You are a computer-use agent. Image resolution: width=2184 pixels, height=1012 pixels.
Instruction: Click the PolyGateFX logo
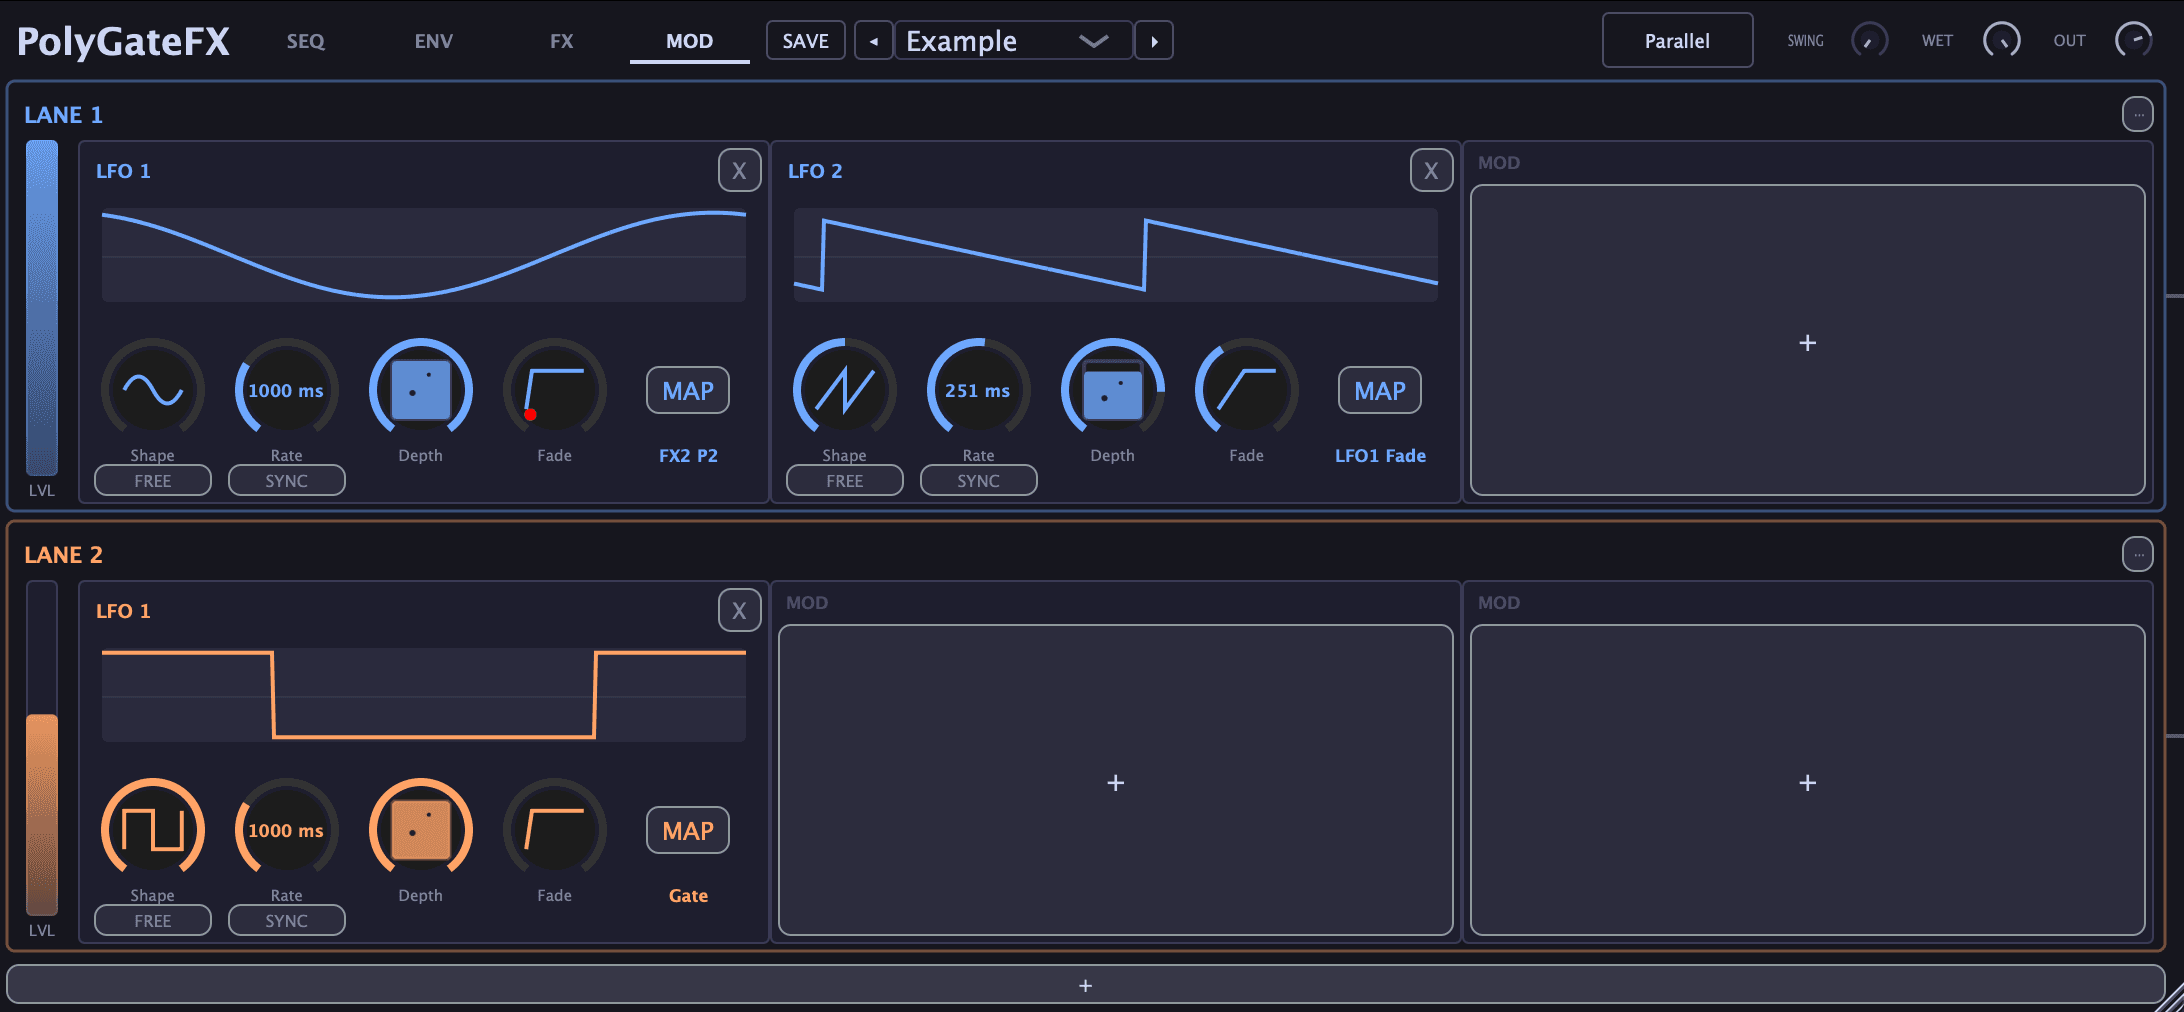click(x=123, y=41)
